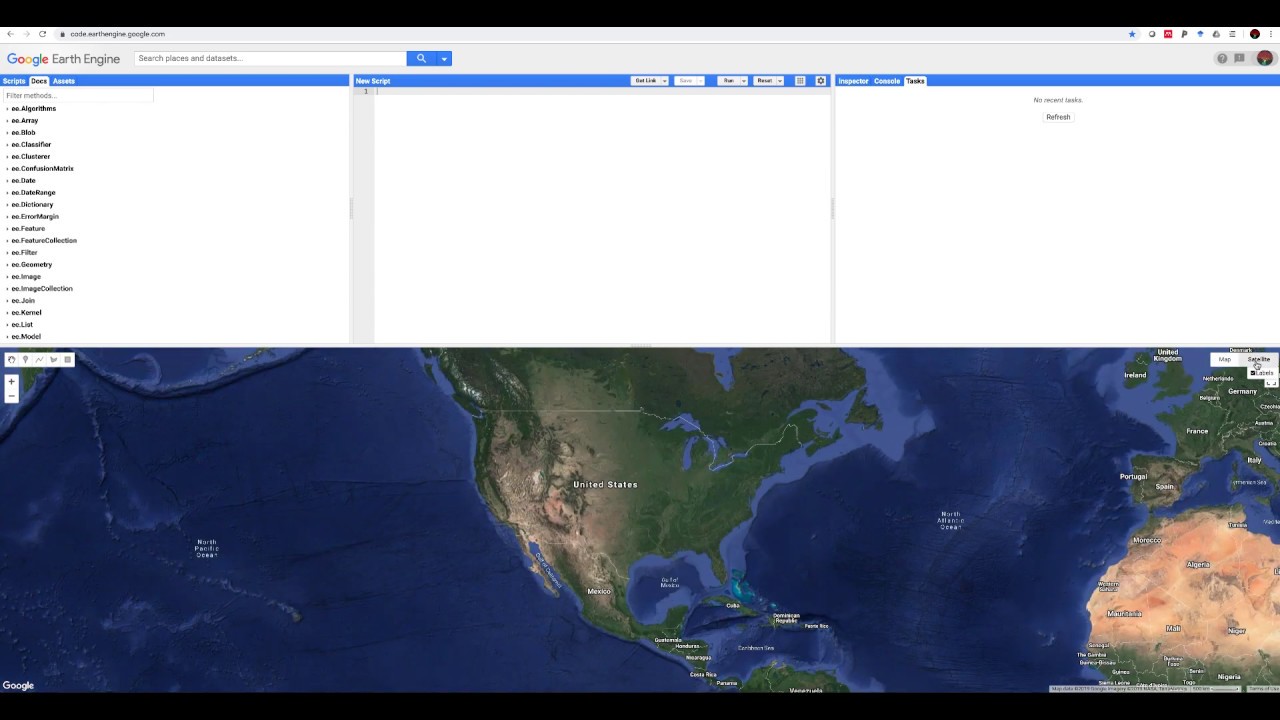The image size is (1280, 720).
Task: Switch to the Assets tab
Action: (x=64, y=81)
